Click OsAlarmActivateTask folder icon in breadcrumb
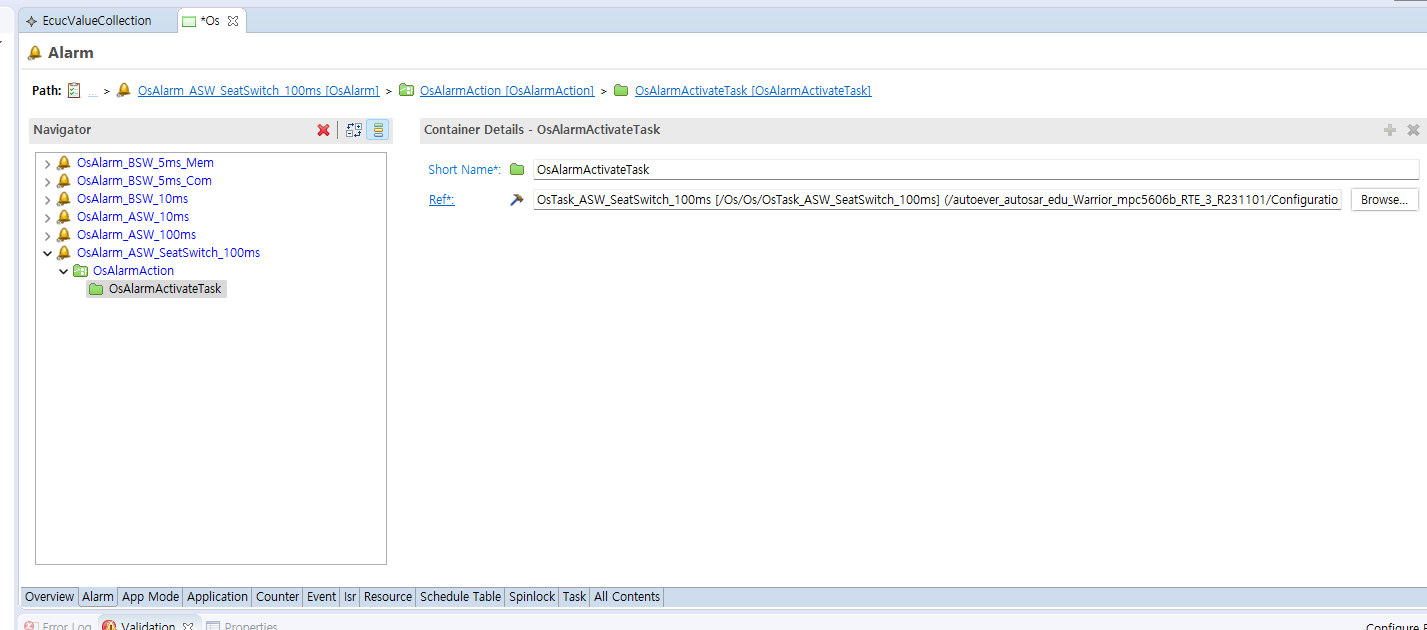This screenshot has width=1427, height=630. pyautogui.click(x=621, y=90)
